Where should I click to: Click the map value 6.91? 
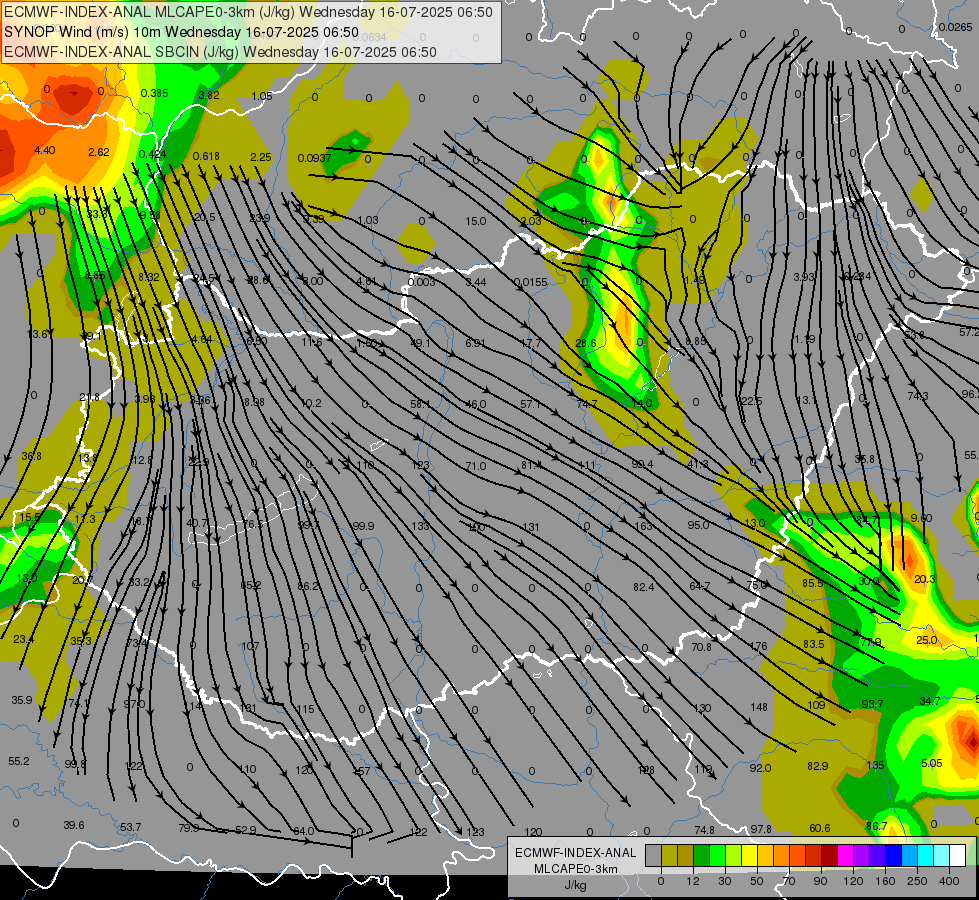pos(475,344)
